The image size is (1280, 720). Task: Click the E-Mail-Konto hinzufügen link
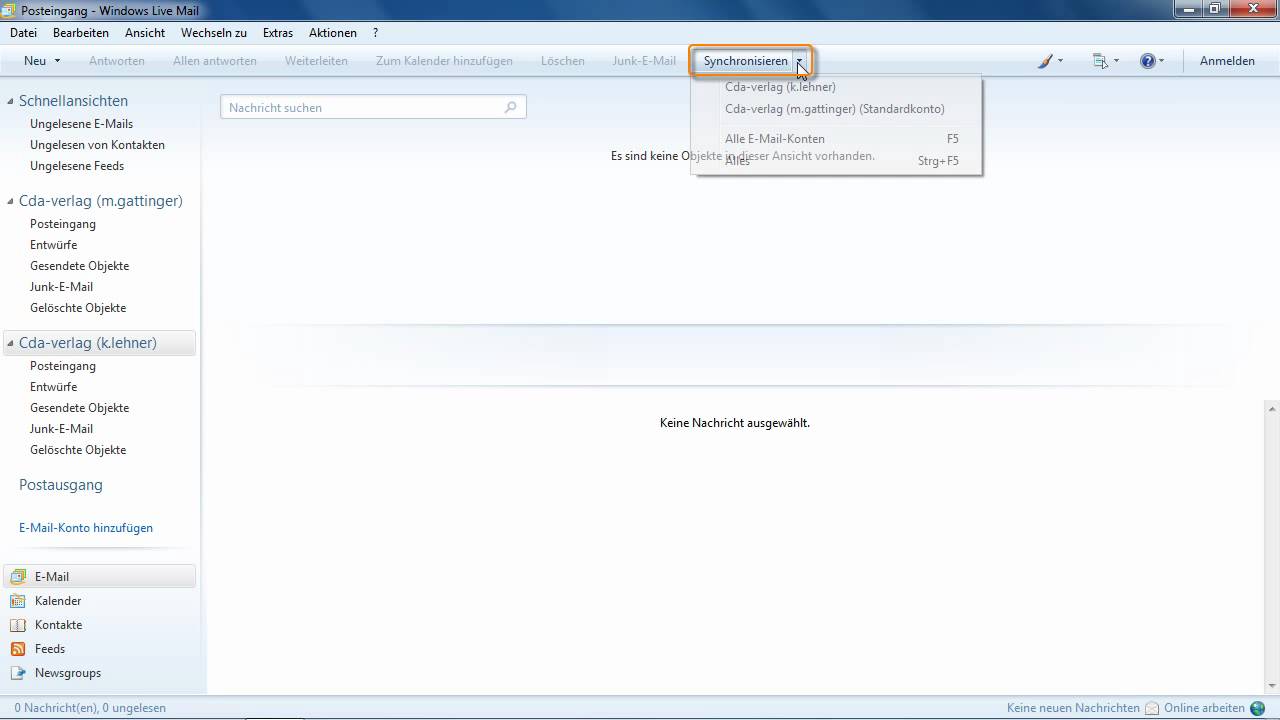[86, 528]
